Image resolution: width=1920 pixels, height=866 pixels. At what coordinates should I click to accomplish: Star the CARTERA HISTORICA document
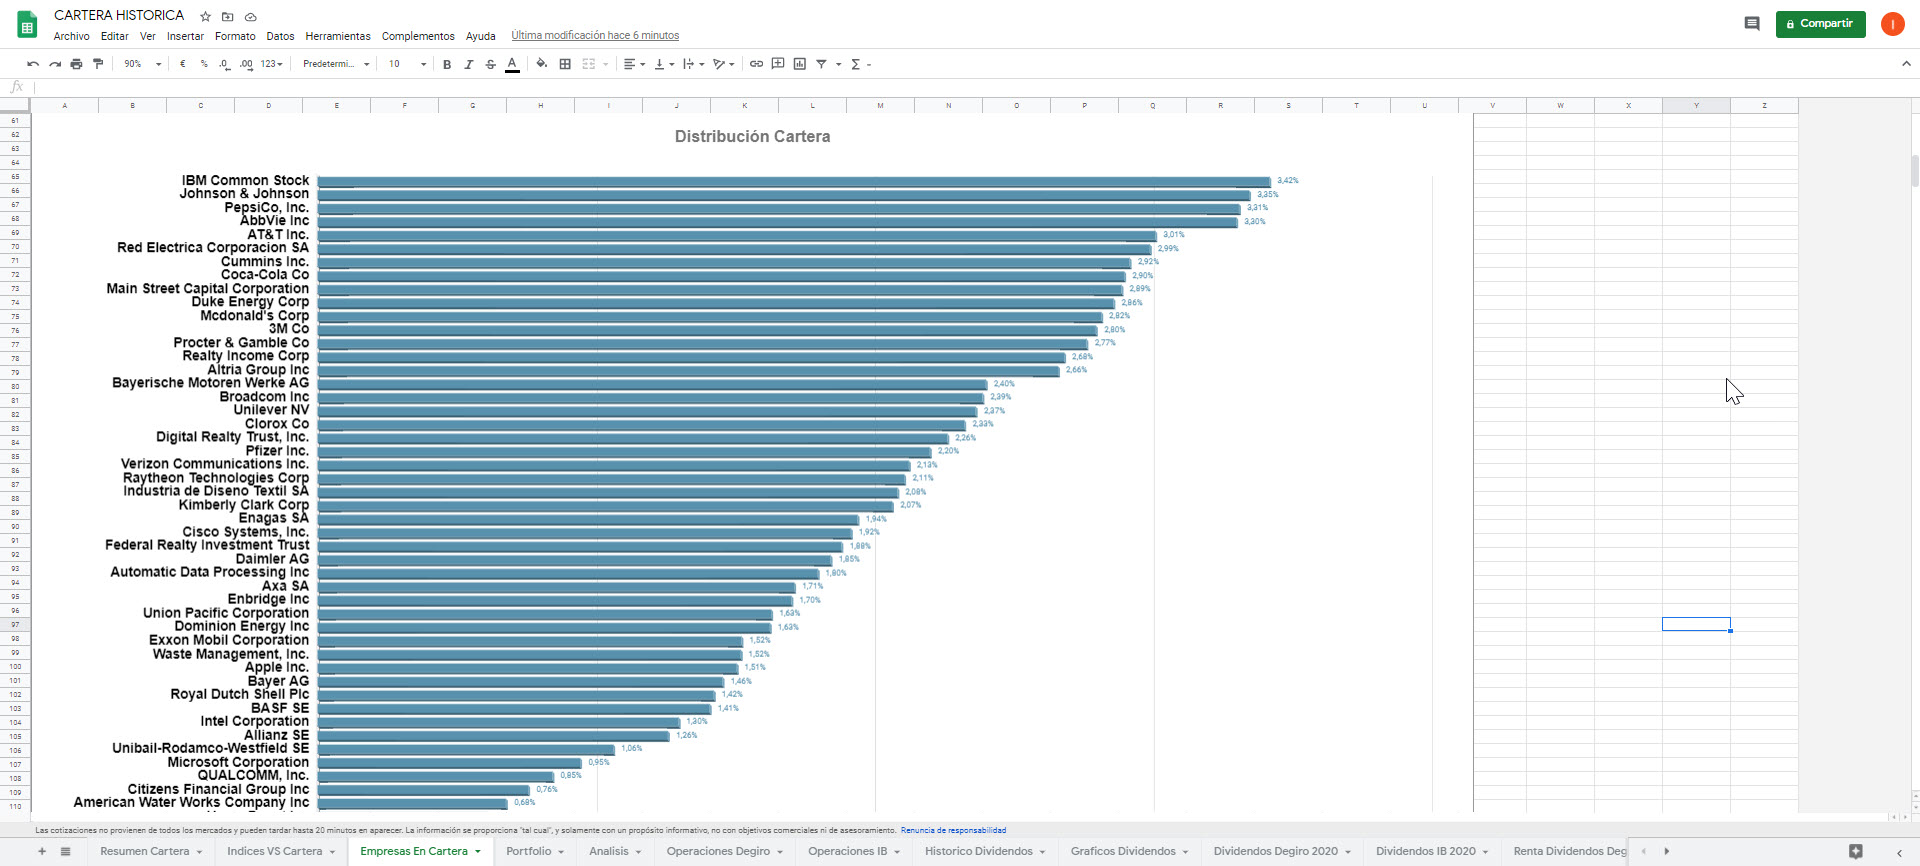click(x=206, y=16)
